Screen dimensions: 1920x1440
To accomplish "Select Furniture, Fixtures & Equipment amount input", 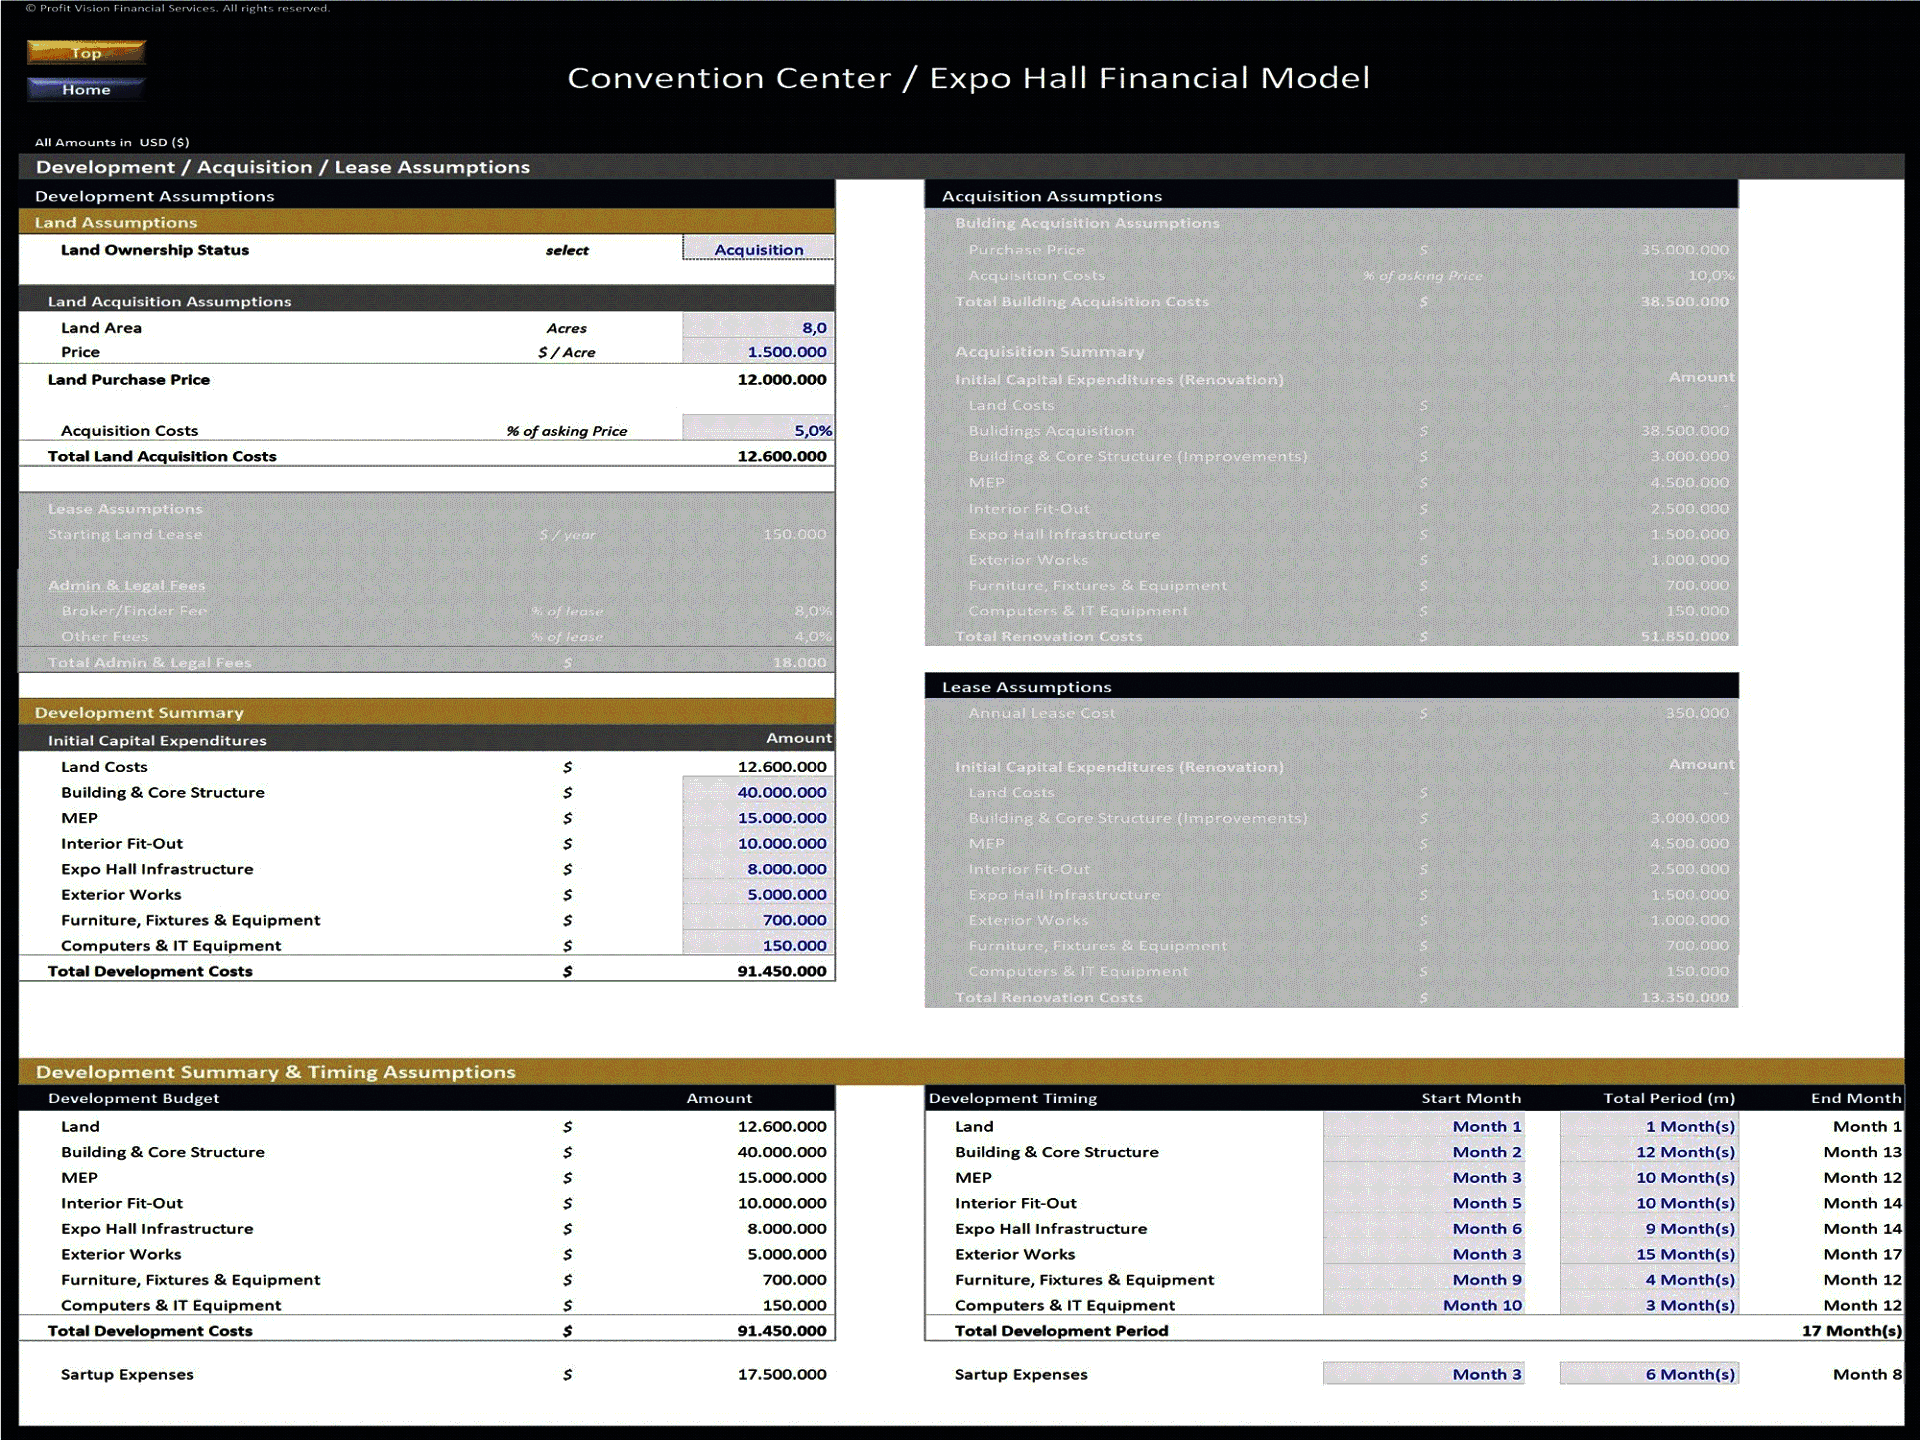I will (758, 920).
